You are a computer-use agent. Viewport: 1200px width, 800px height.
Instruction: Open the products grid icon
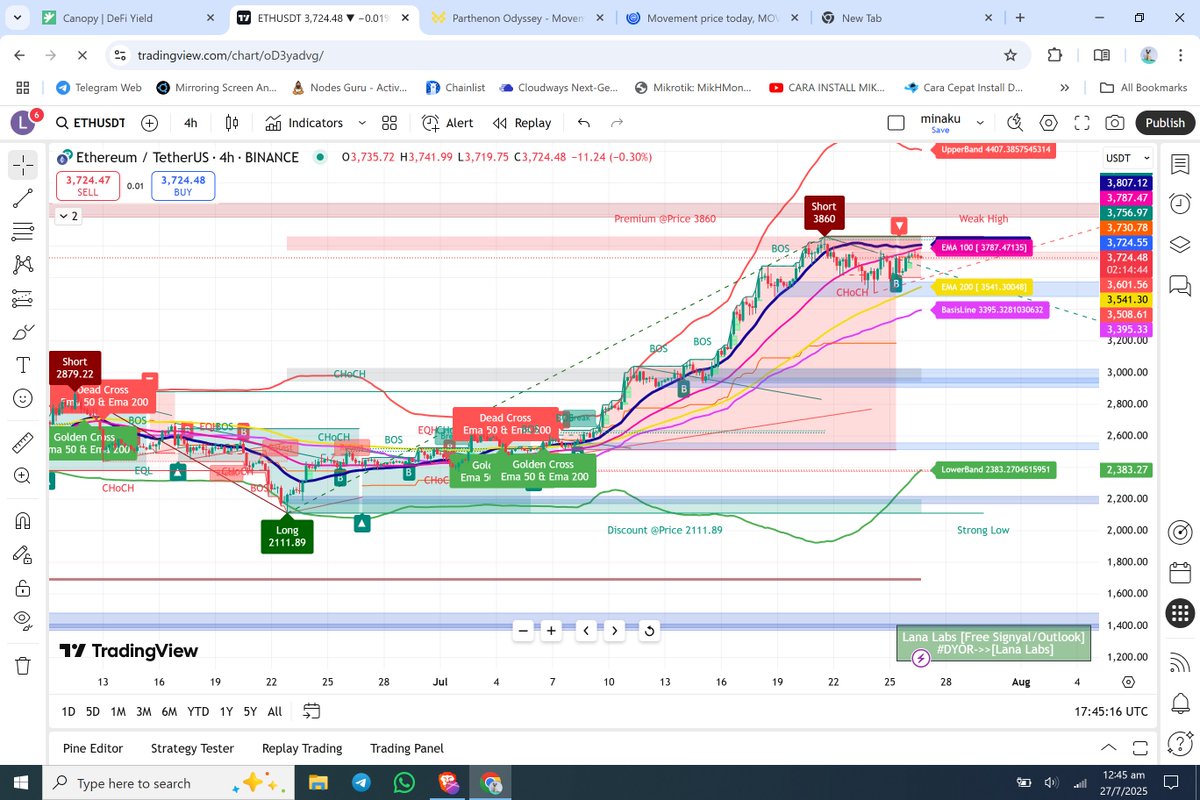coord(1180,614)
